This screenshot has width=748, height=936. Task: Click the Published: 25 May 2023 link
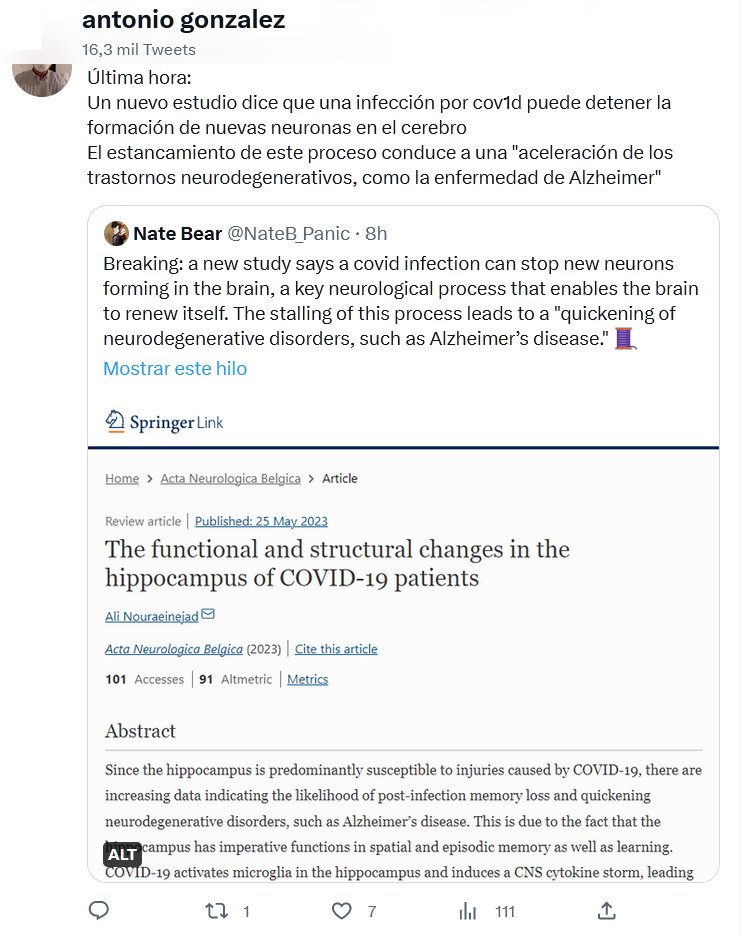(261, 520)
